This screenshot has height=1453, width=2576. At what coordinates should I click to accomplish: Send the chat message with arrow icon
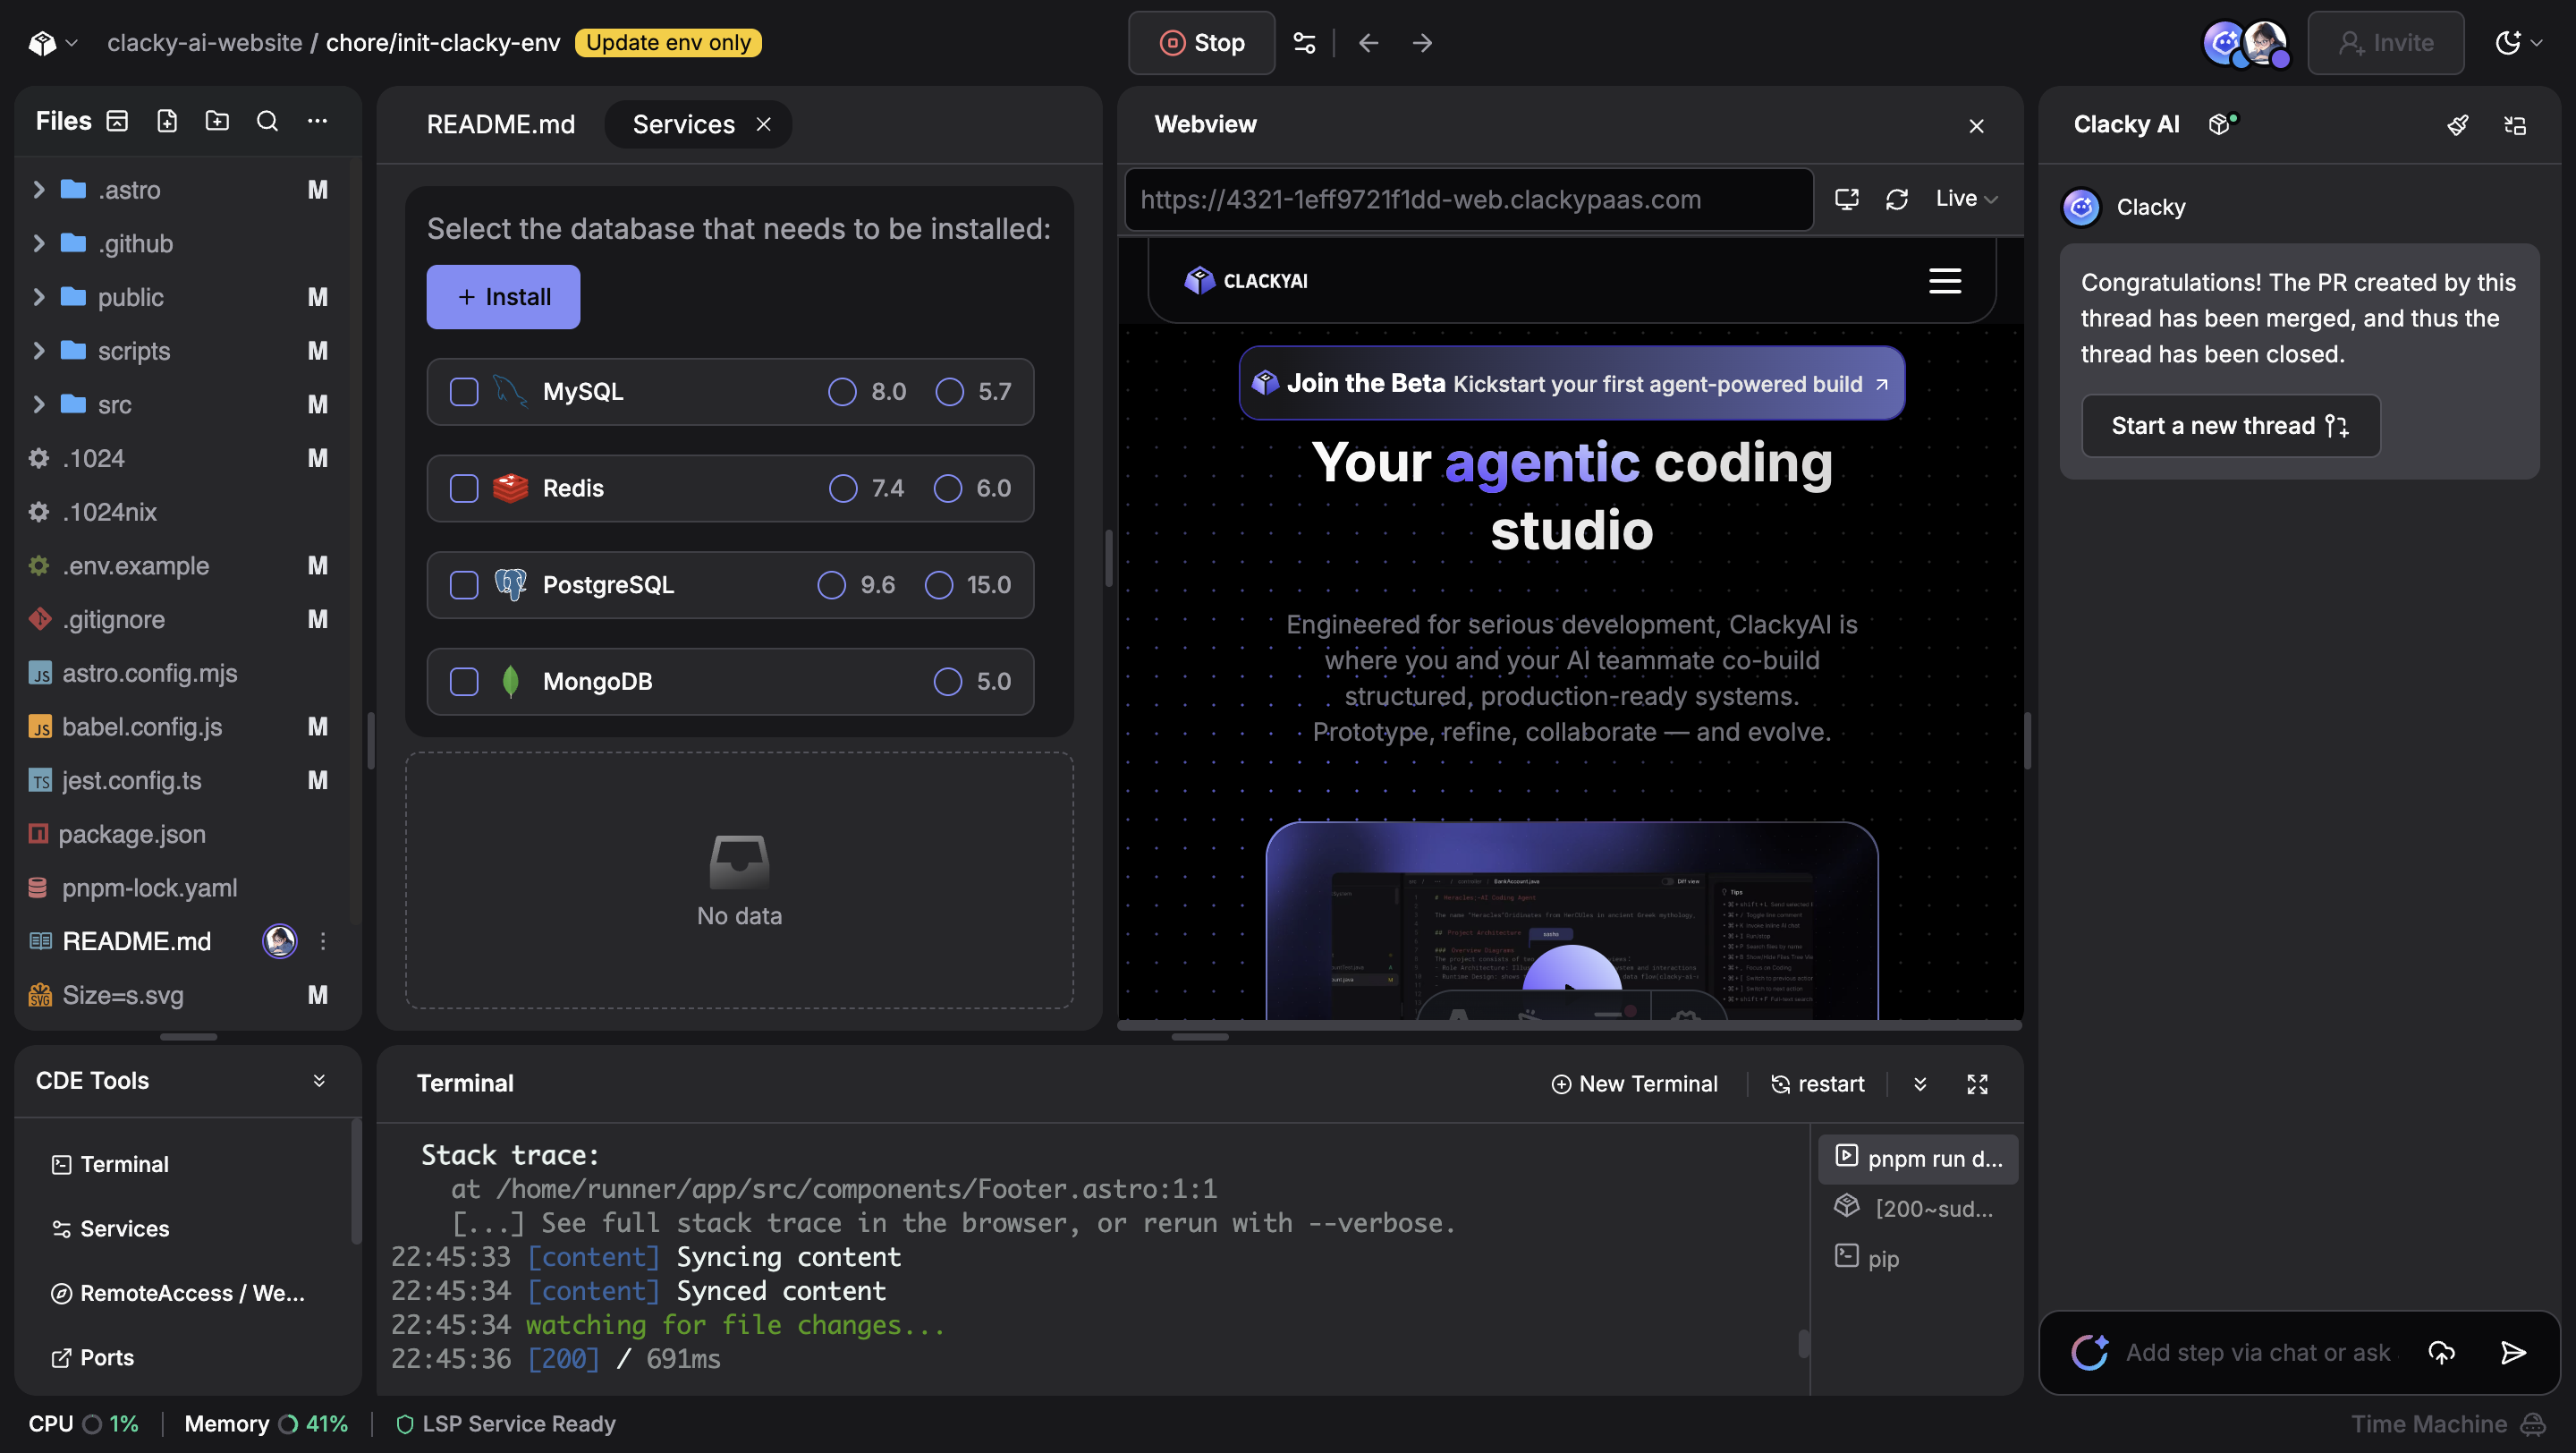click(x=2513, y=1353)
